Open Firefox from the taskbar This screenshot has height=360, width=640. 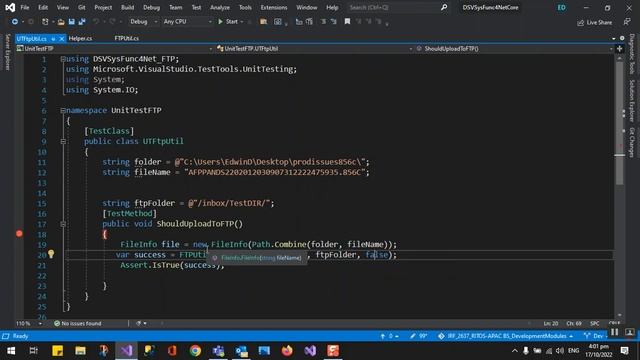coord(287,351)
